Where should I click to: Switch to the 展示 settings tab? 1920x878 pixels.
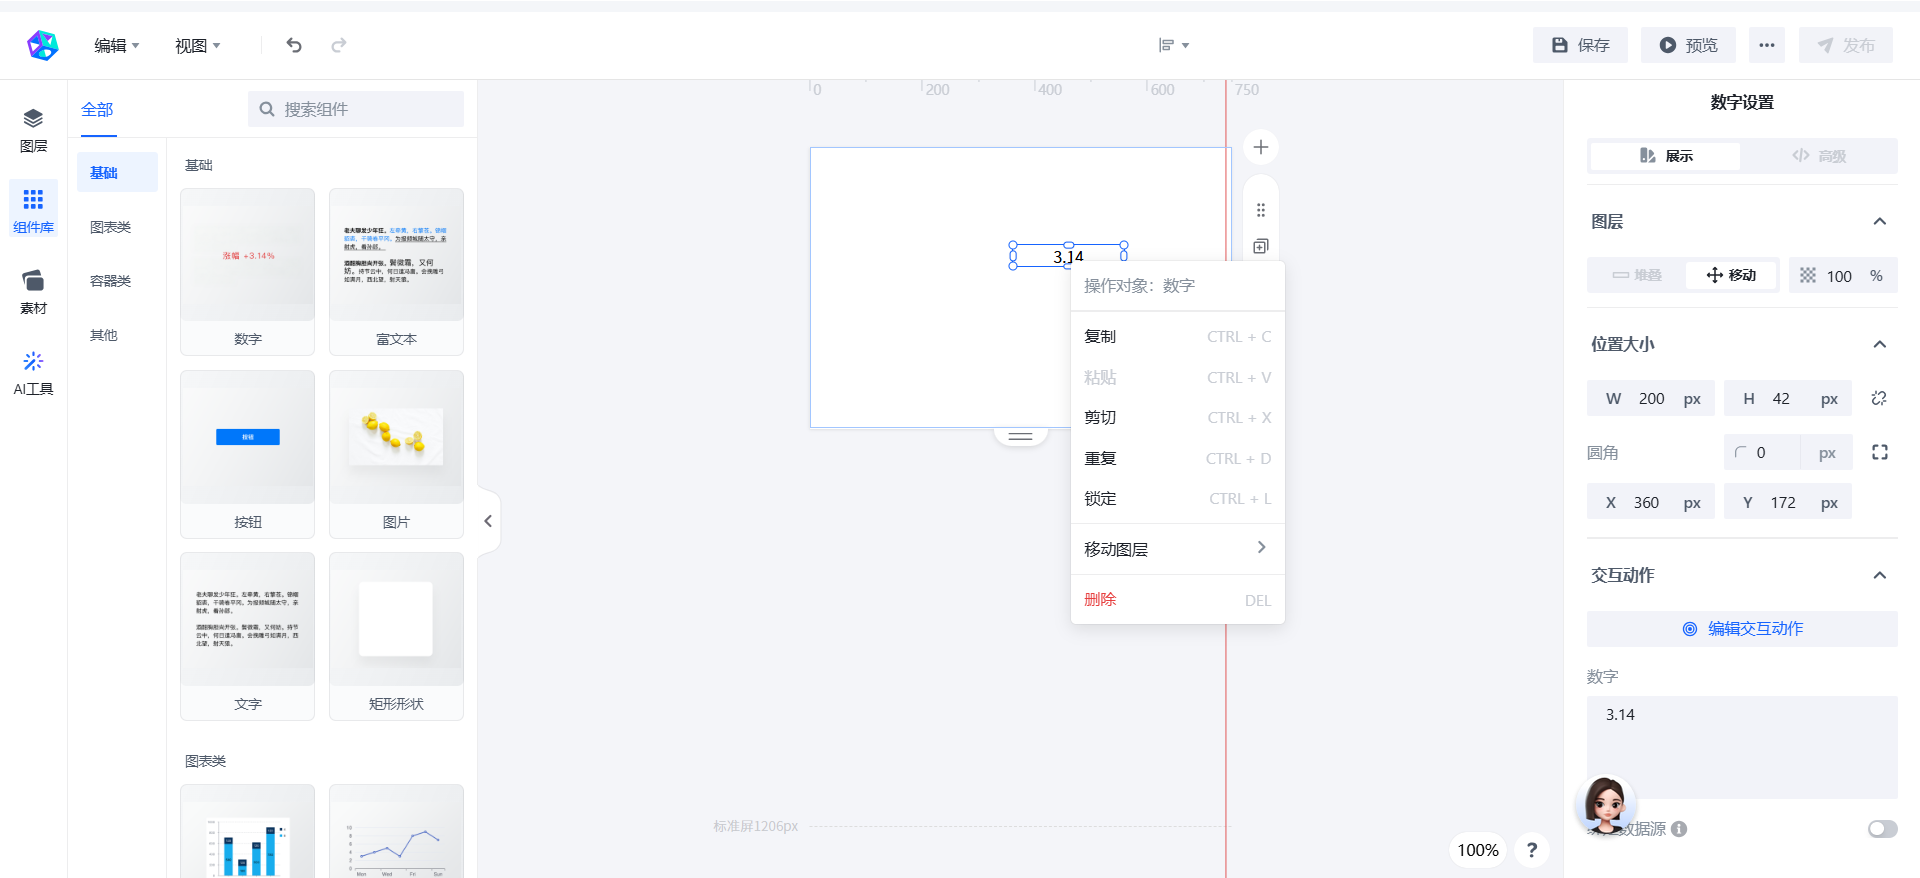click(x=1665, y=156)
